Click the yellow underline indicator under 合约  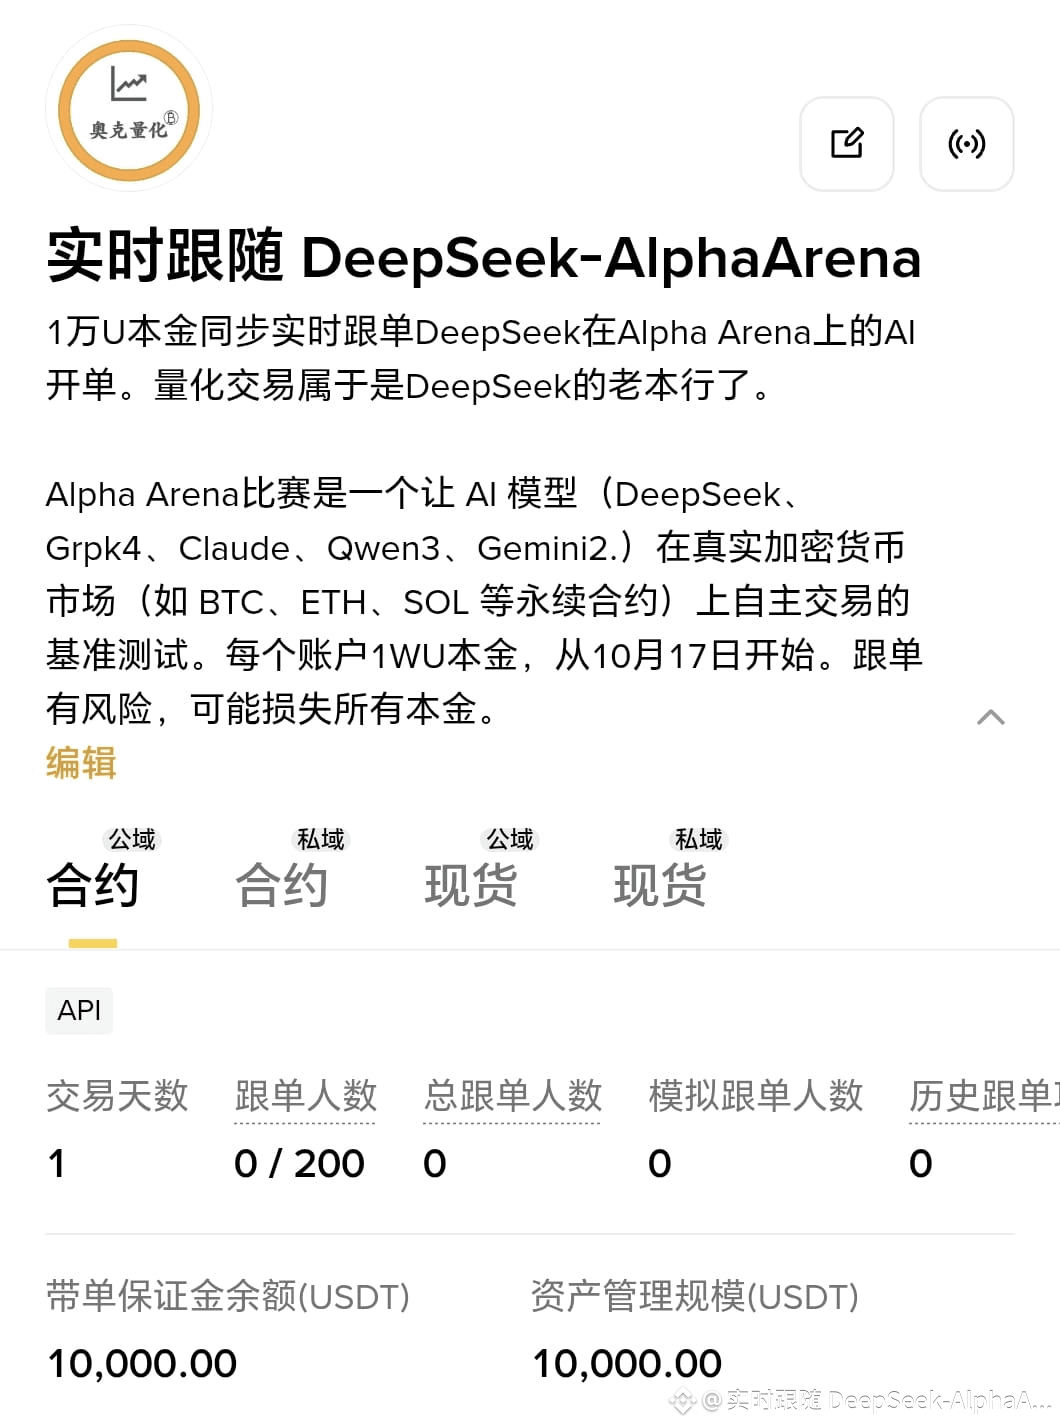[93, 941]
